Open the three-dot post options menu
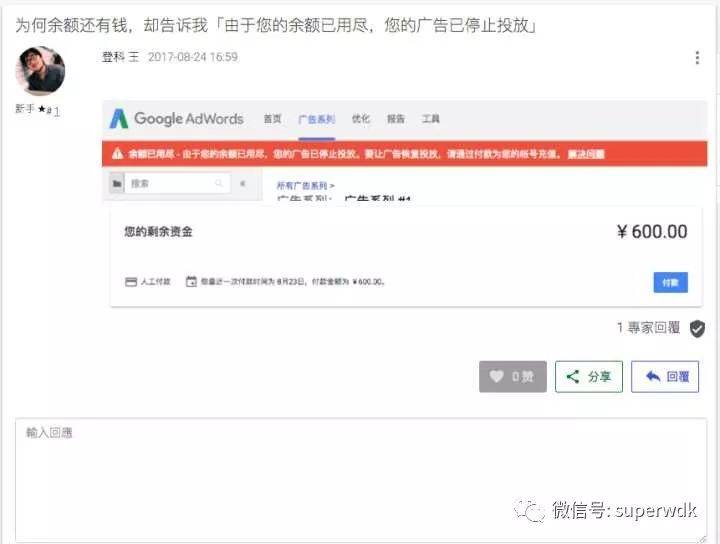Viewport: 720px width, 544px height. click(x=697, y=57)
